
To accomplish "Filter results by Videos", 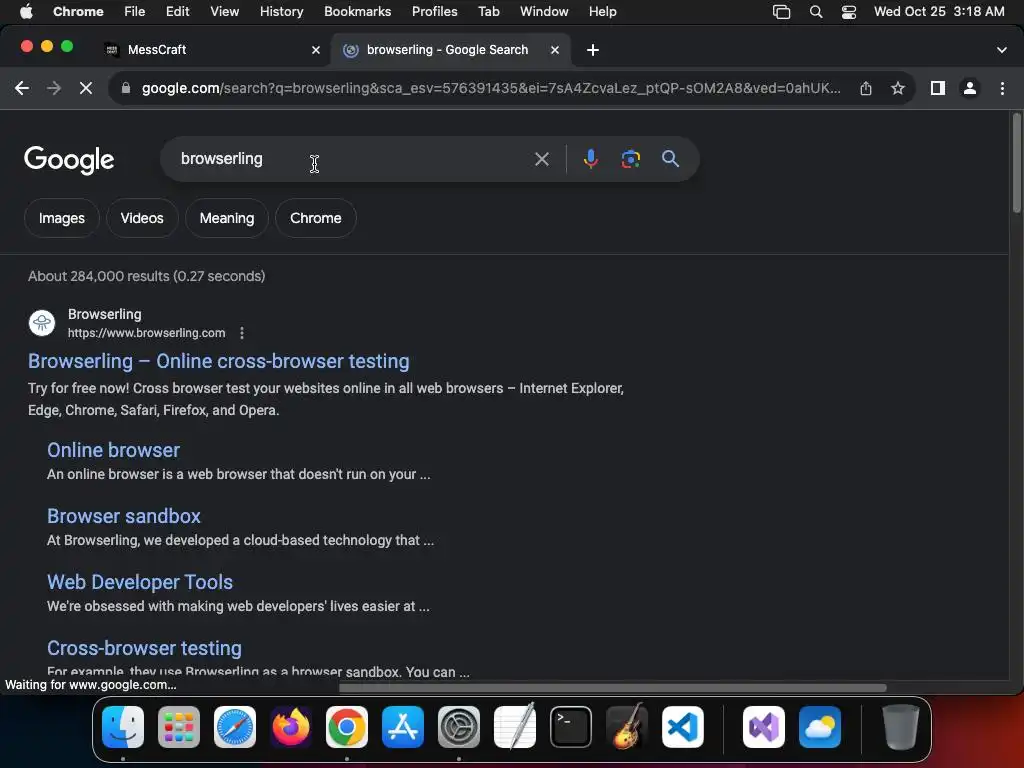I will click(142, 218).
